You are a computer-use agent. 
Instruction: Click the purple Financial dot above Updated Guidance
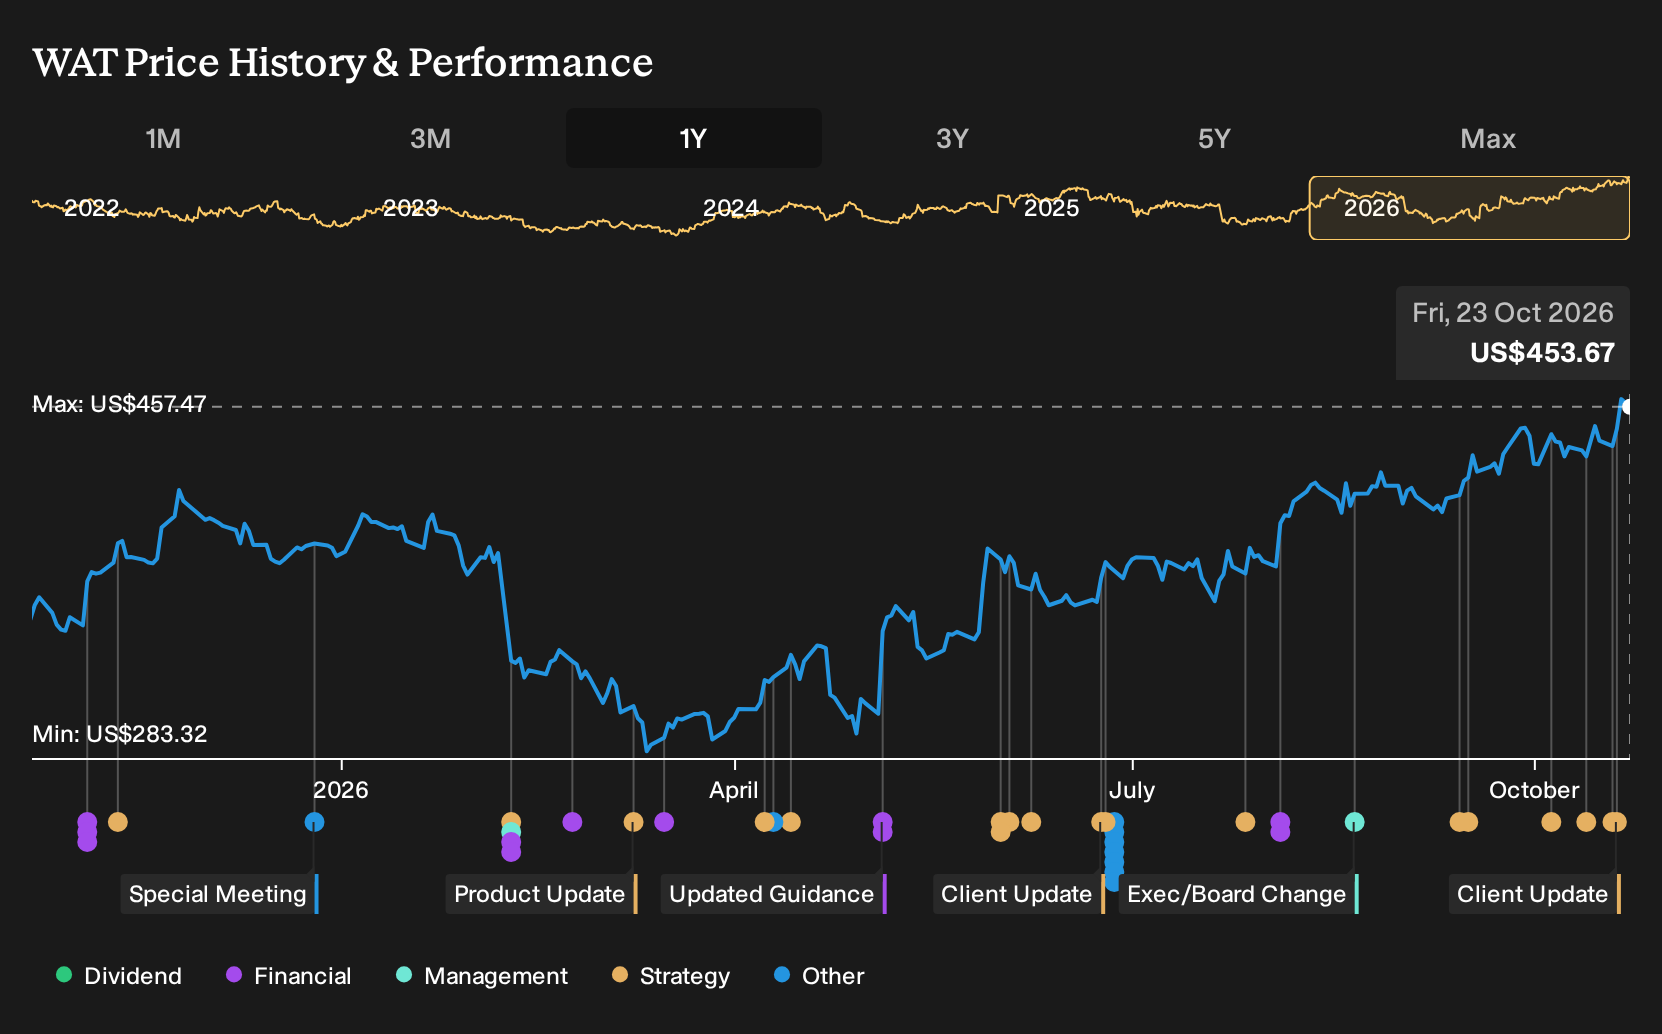point(882,822)
